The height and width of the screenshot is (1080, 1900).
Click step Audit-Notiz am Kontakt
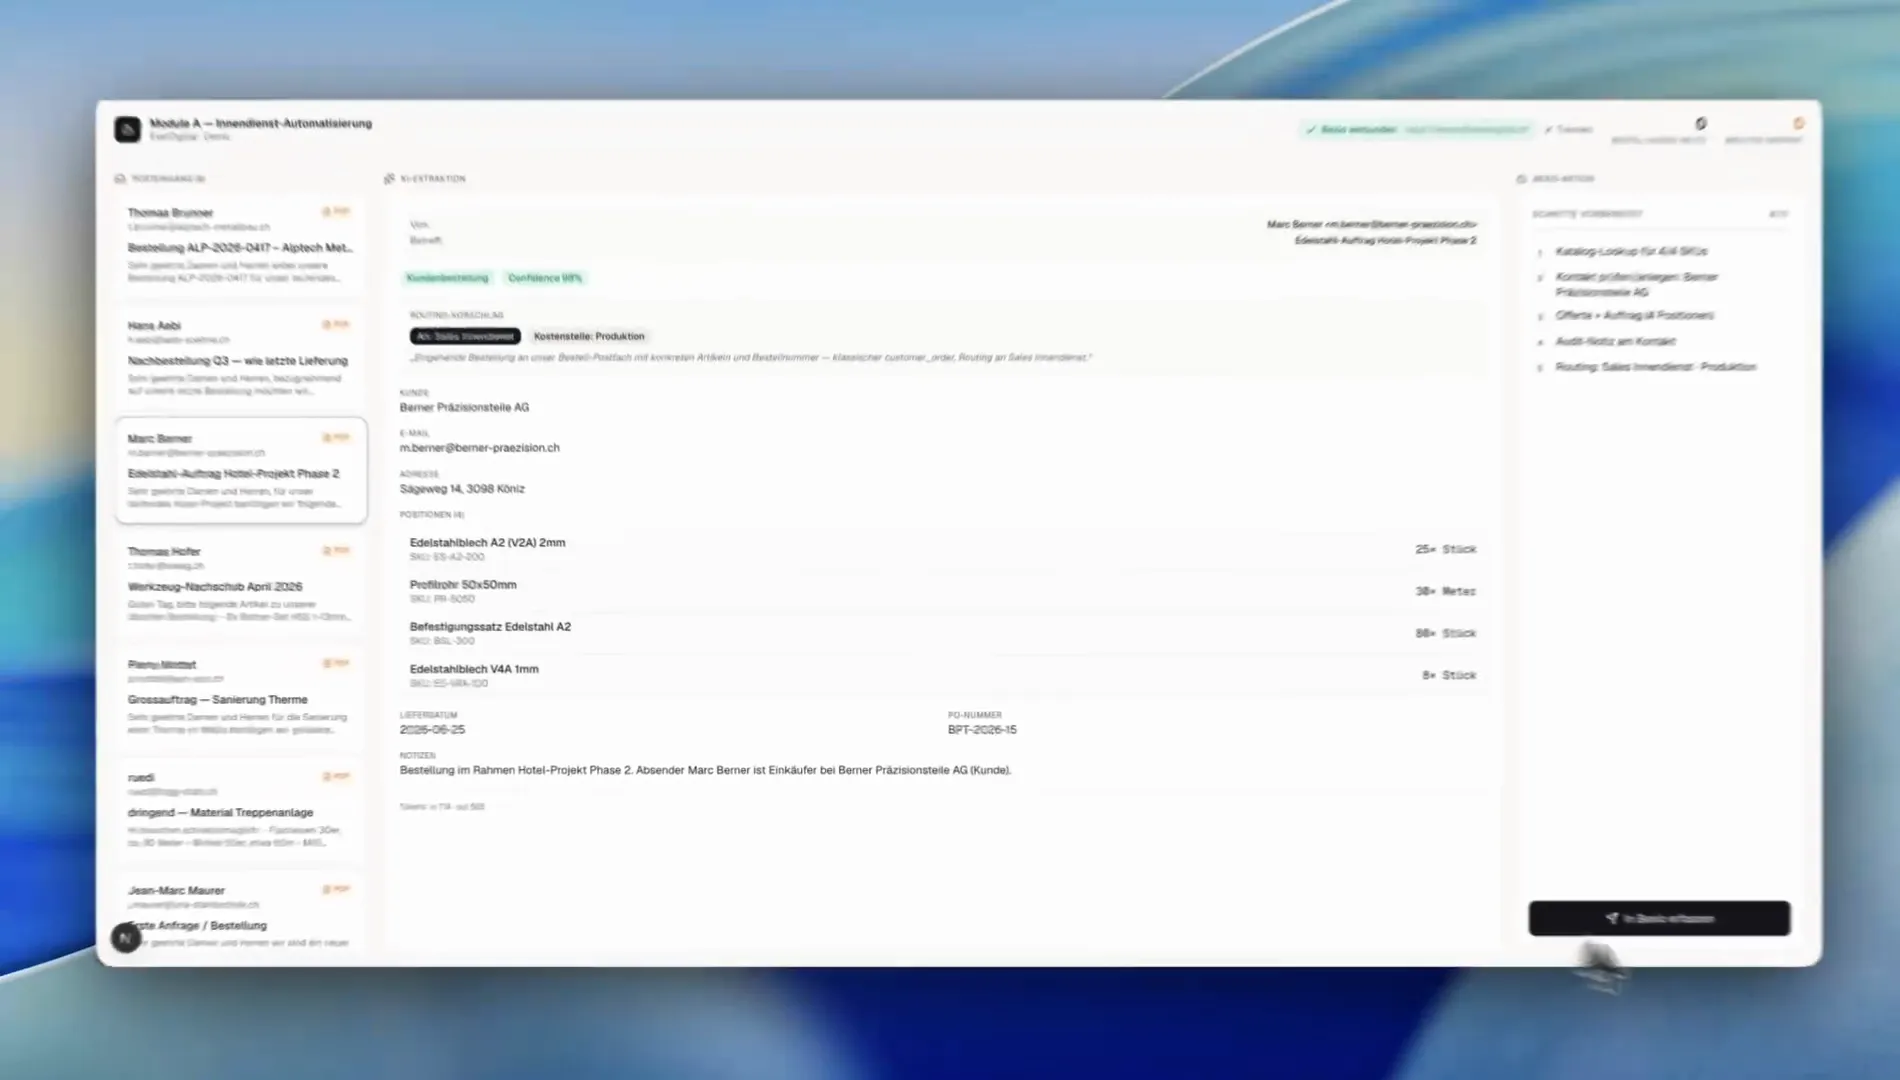pos(1615,341)
